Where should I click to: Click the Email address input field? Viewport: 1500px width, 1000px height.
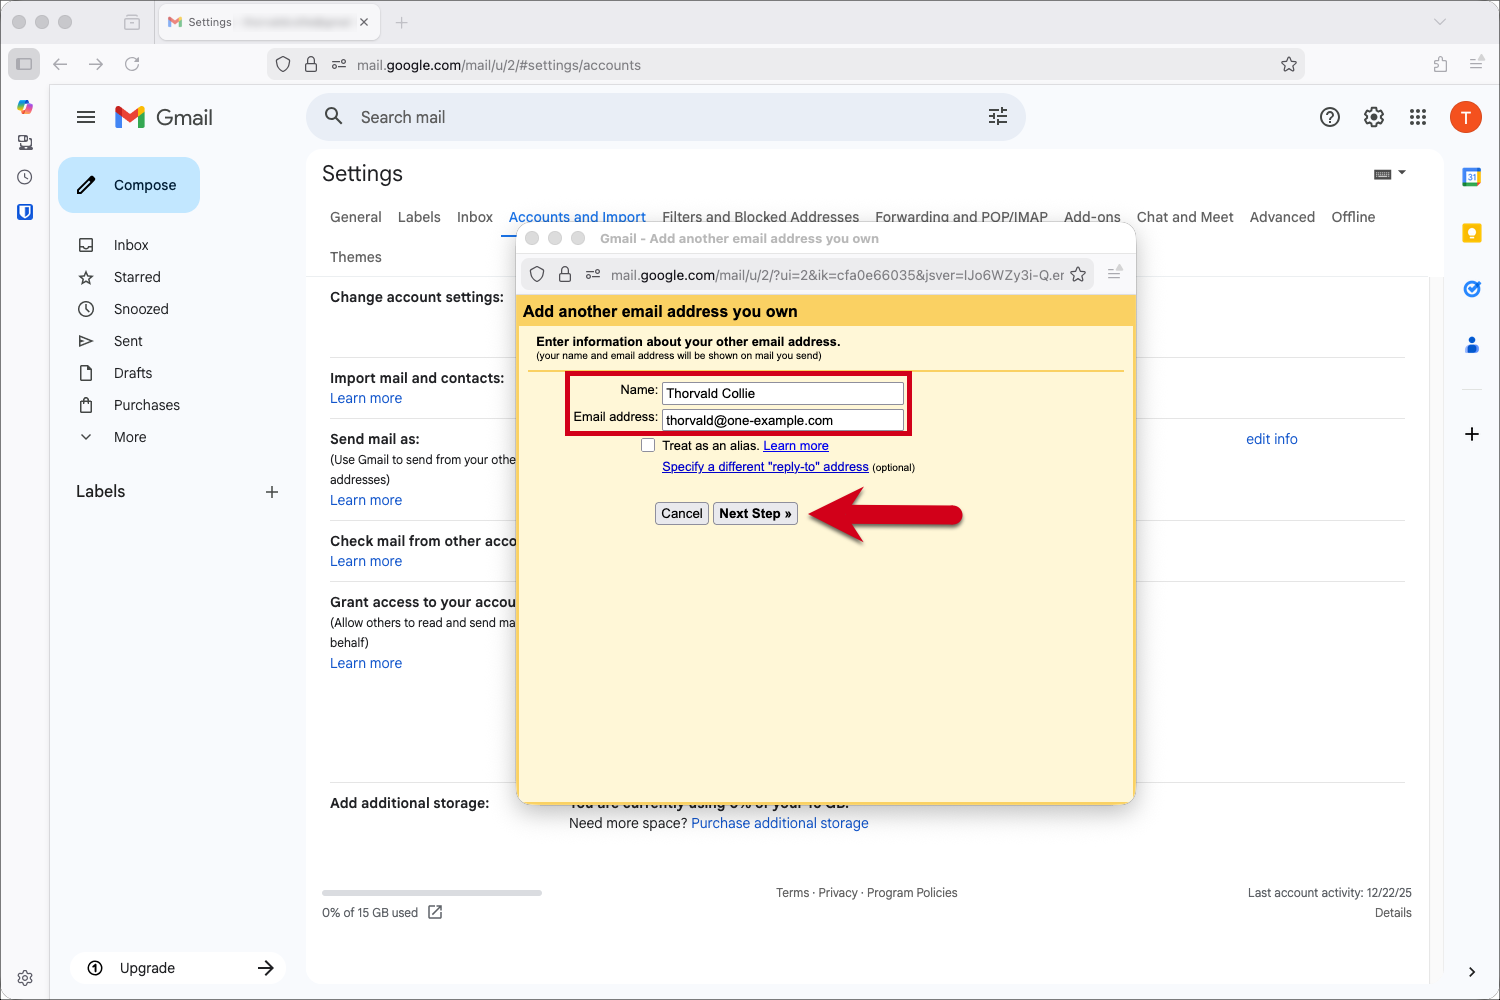783,420
